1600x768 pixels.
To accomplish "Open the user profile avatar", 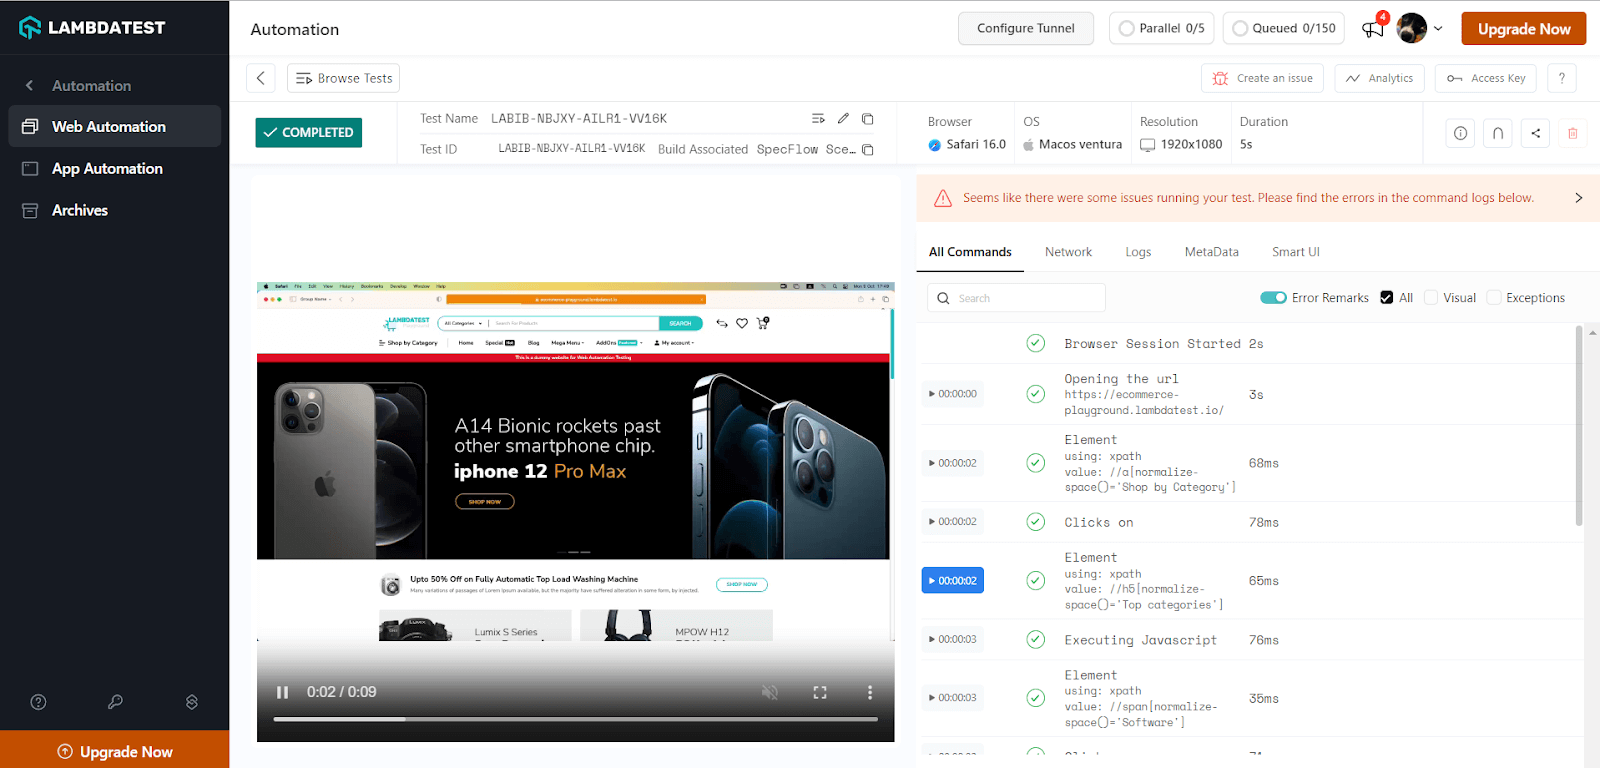I will 1412,28.
